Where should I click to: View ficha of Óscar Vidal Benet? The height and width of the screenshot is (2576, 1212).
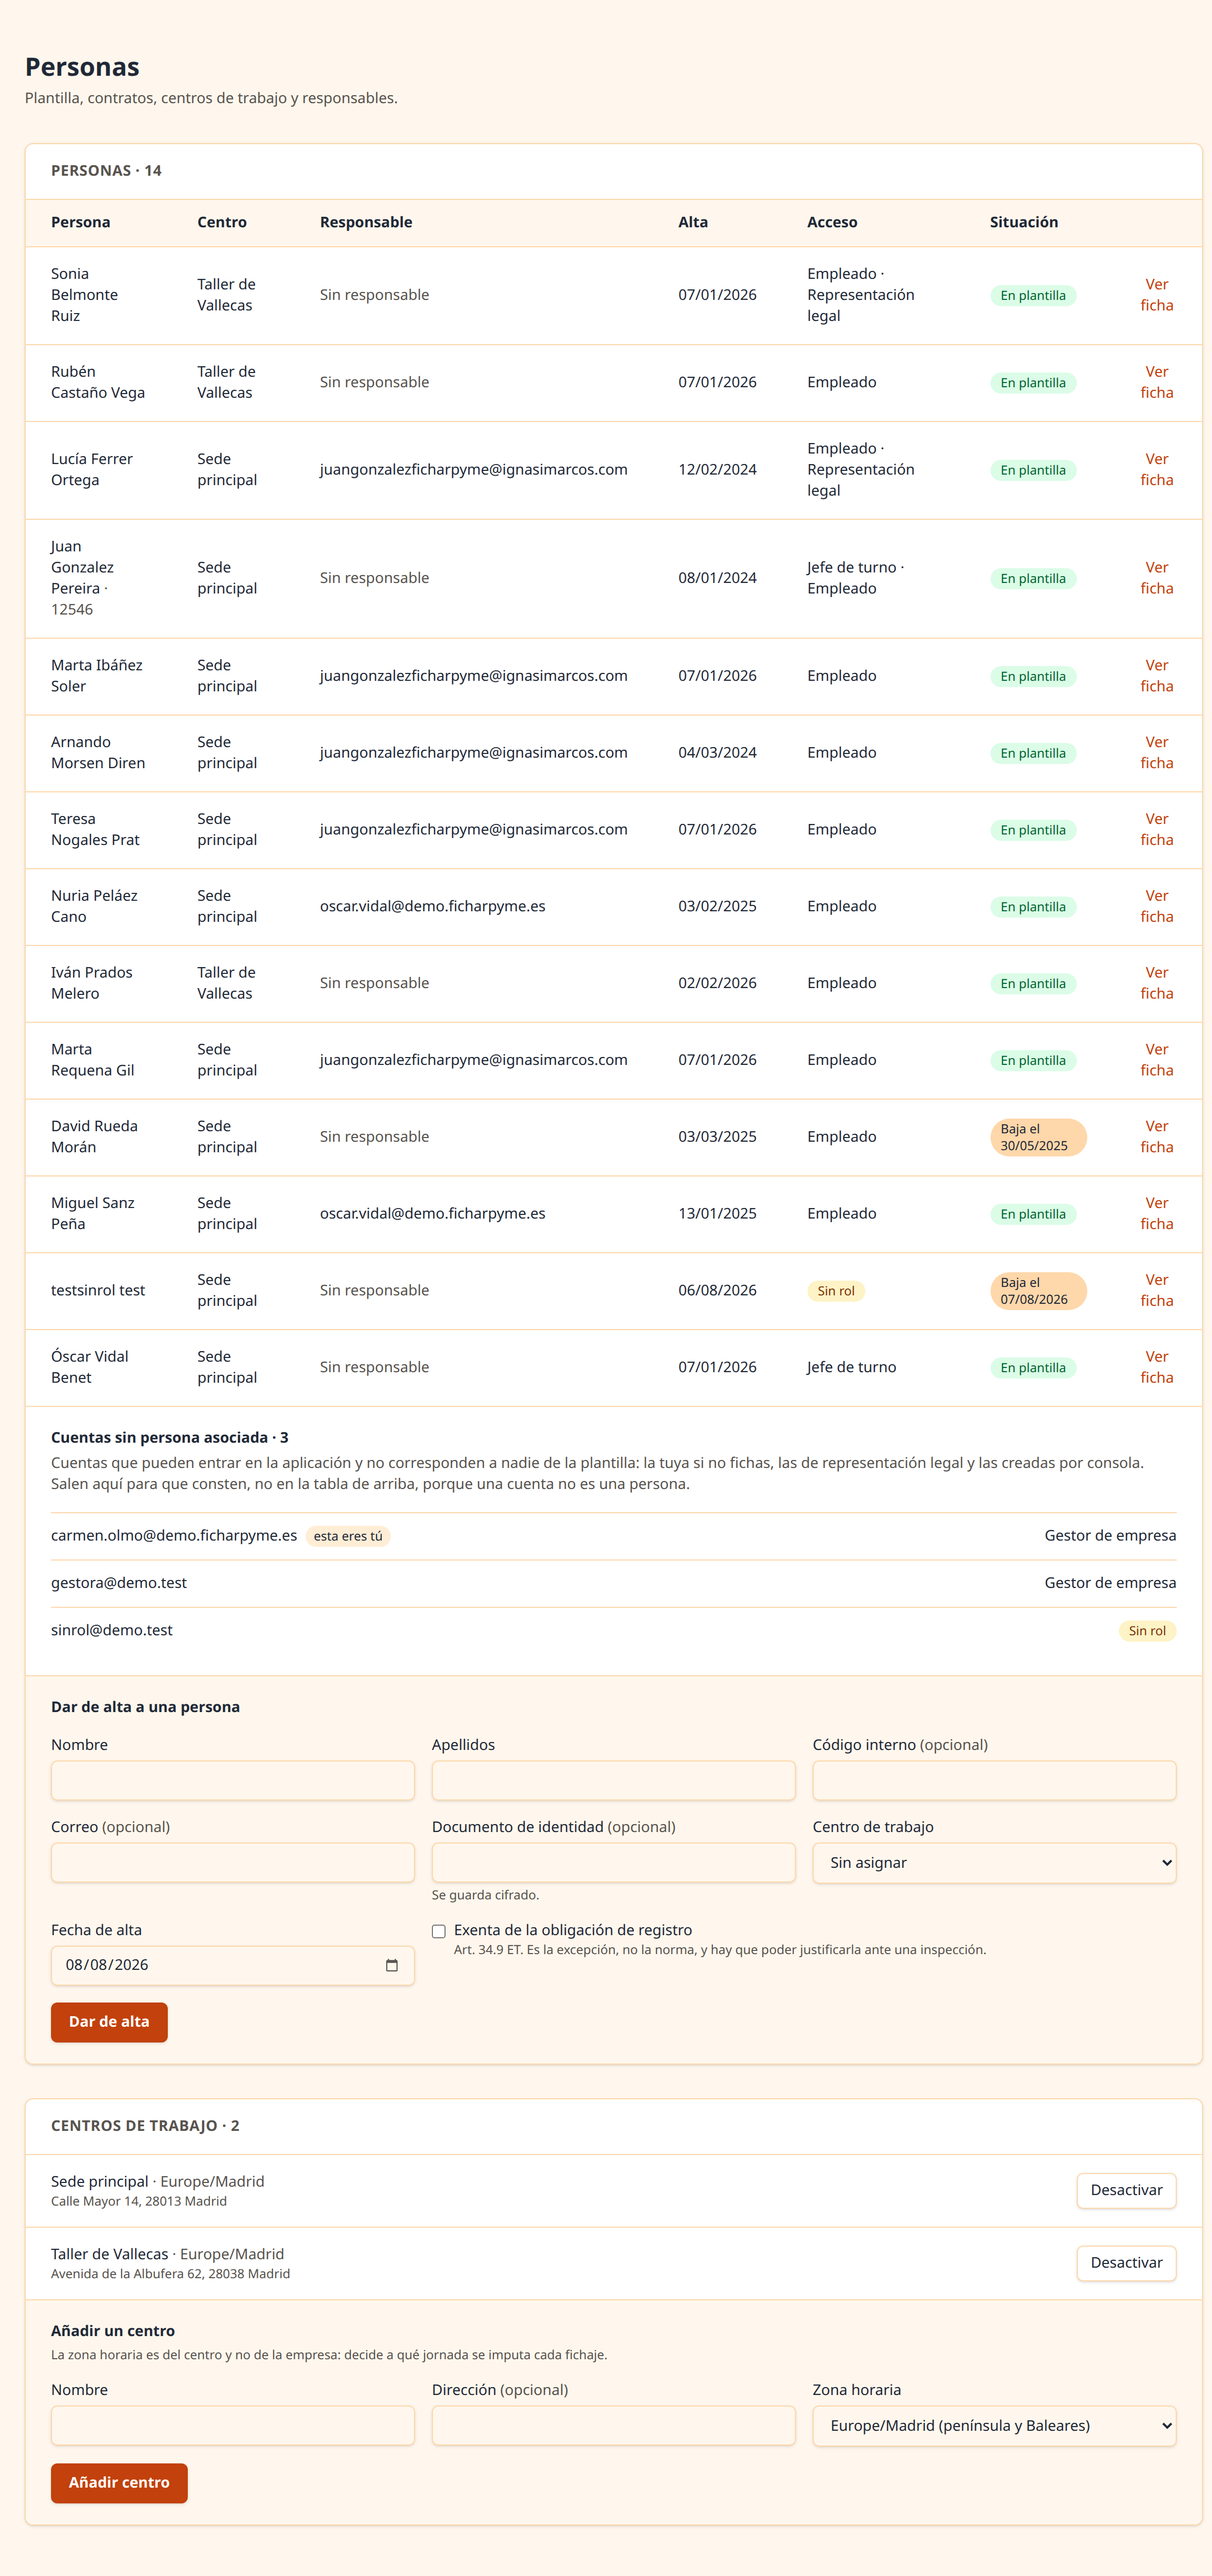1156,1367
